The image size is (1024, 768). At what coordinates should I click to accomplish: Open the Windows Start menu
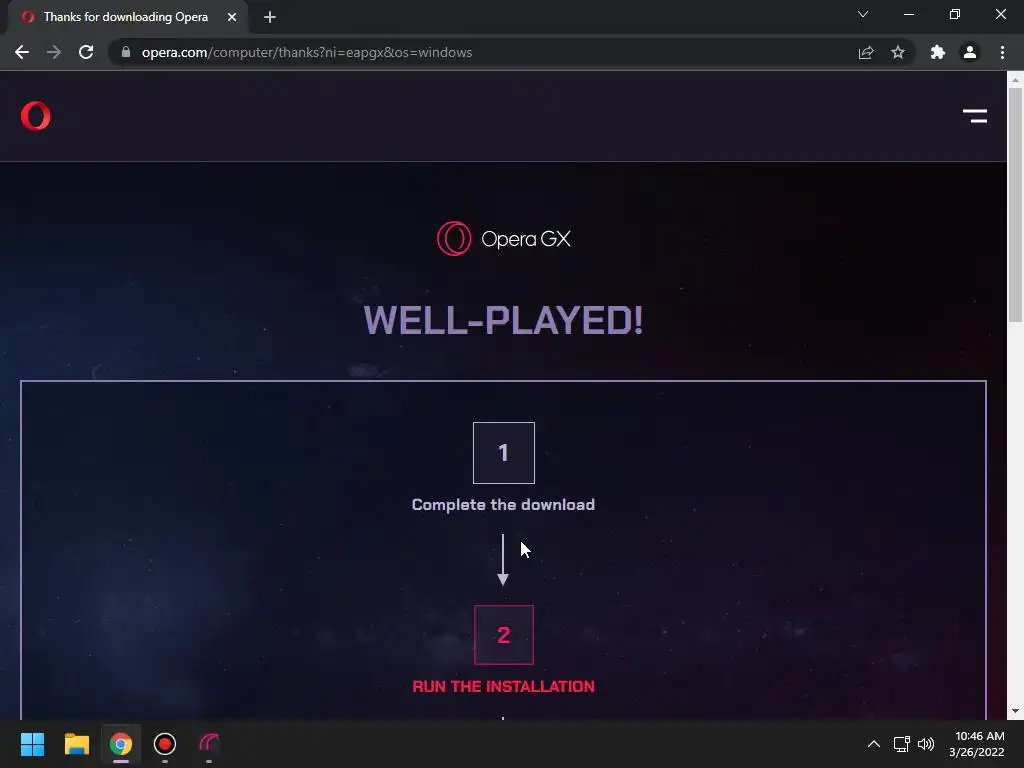click(x=32, y=744)
